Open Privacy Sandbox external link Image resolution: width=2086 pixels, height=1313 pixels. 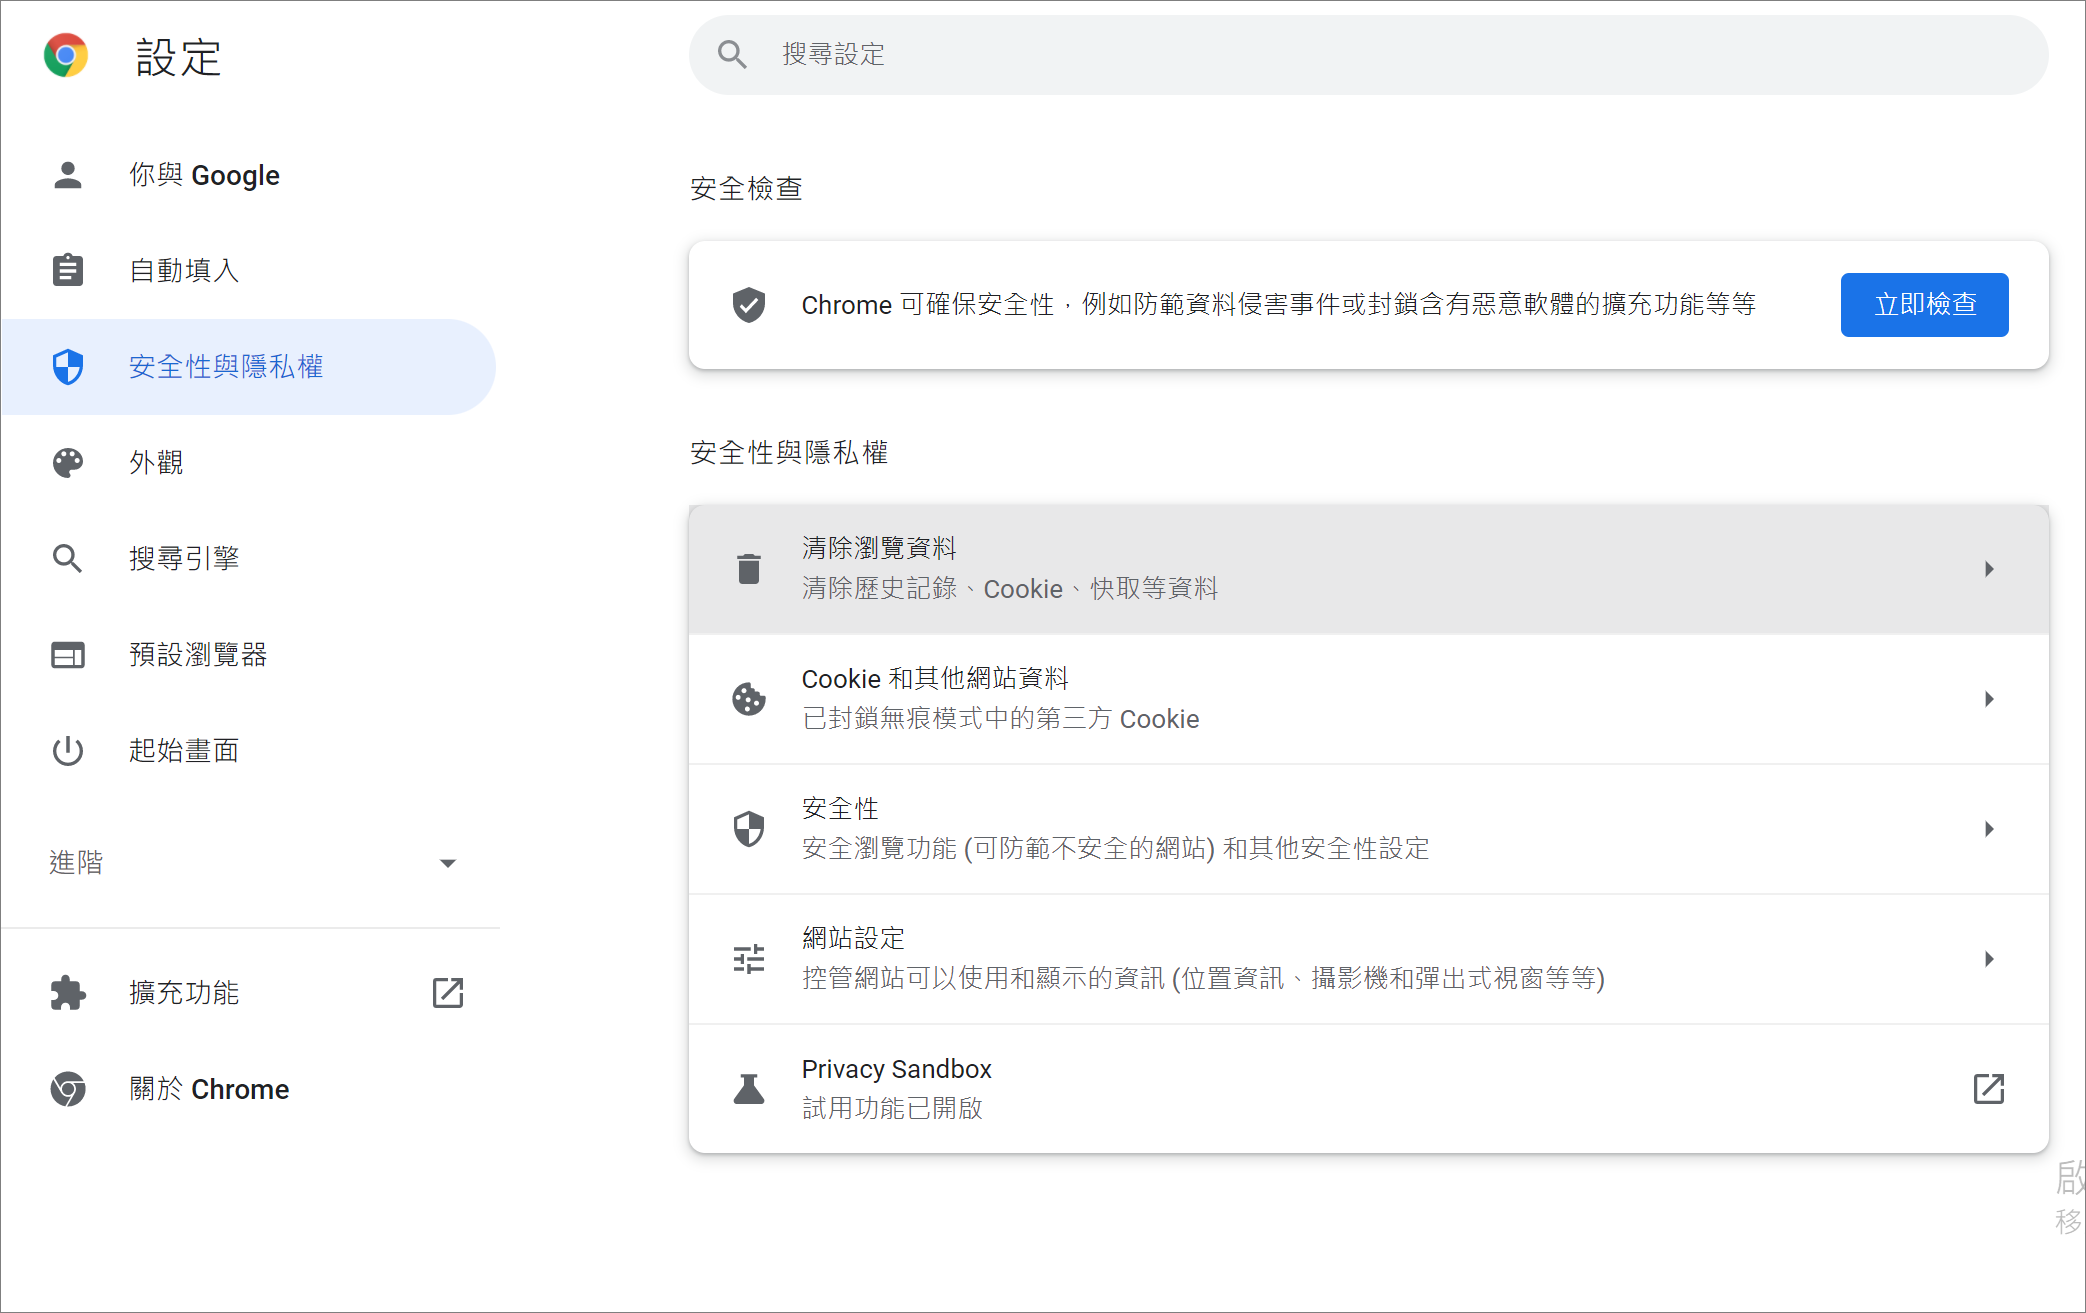(x=1988, y=1088)
